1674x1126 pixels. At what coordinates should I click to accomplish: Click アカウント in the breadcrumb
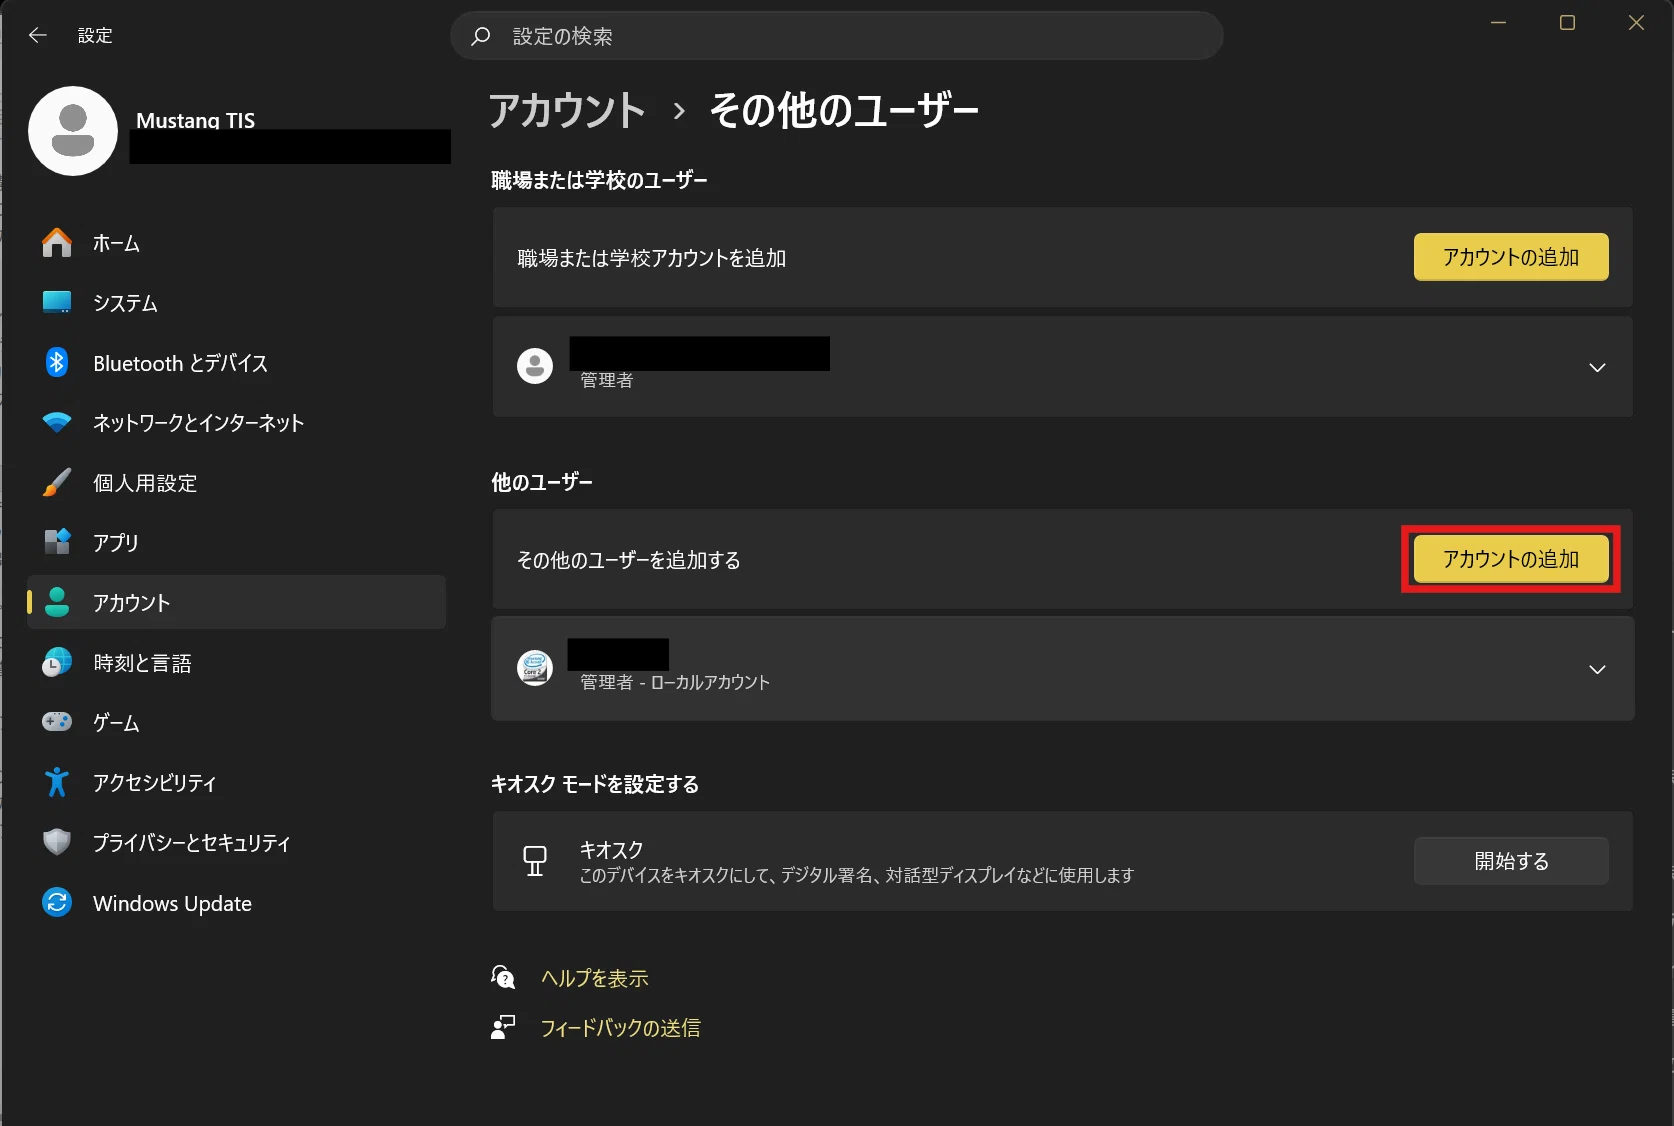567,110
